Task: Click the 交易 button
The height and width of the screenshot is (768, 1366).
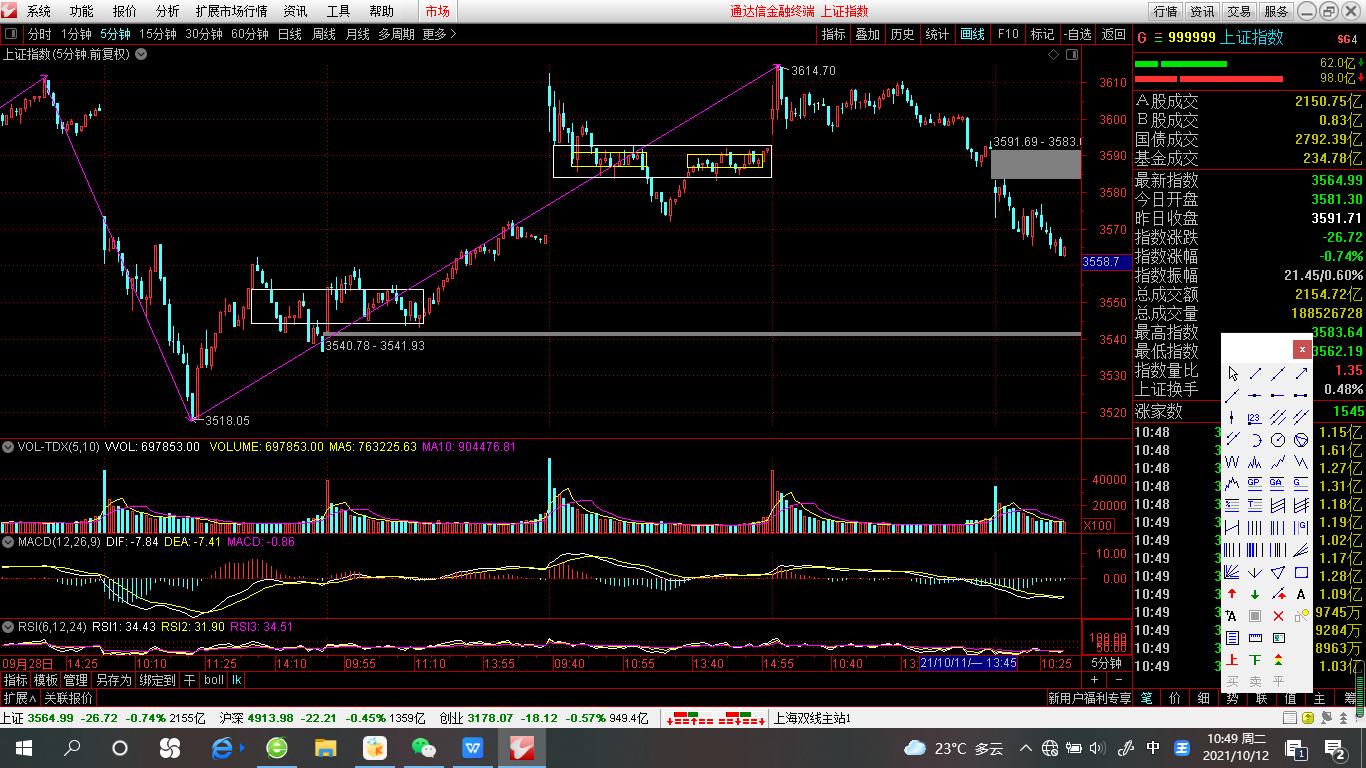Action: [x=1239, y=11]
